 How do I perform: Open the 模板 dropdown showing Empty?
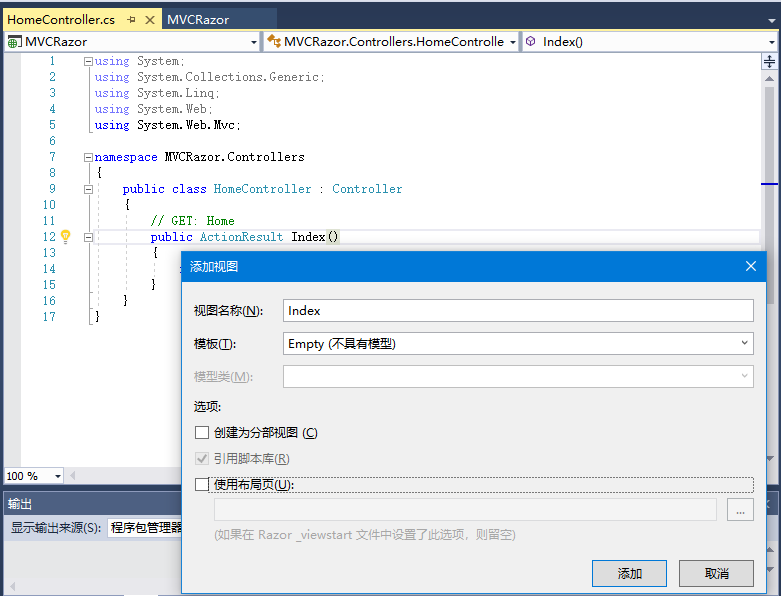[x=518, y=343]
